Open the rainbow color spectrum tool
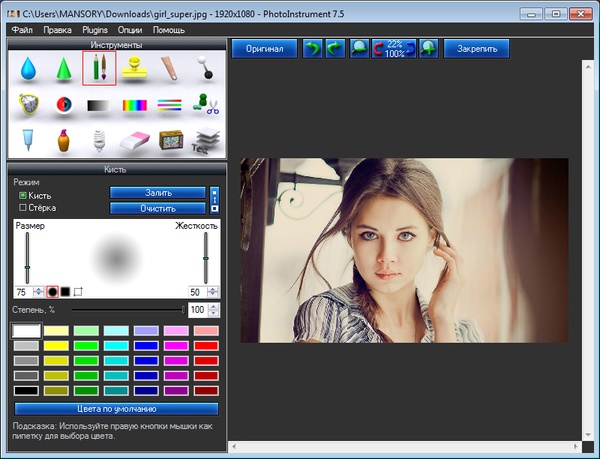The width and height of the screenshot is (600, 459). click(135, 105)
